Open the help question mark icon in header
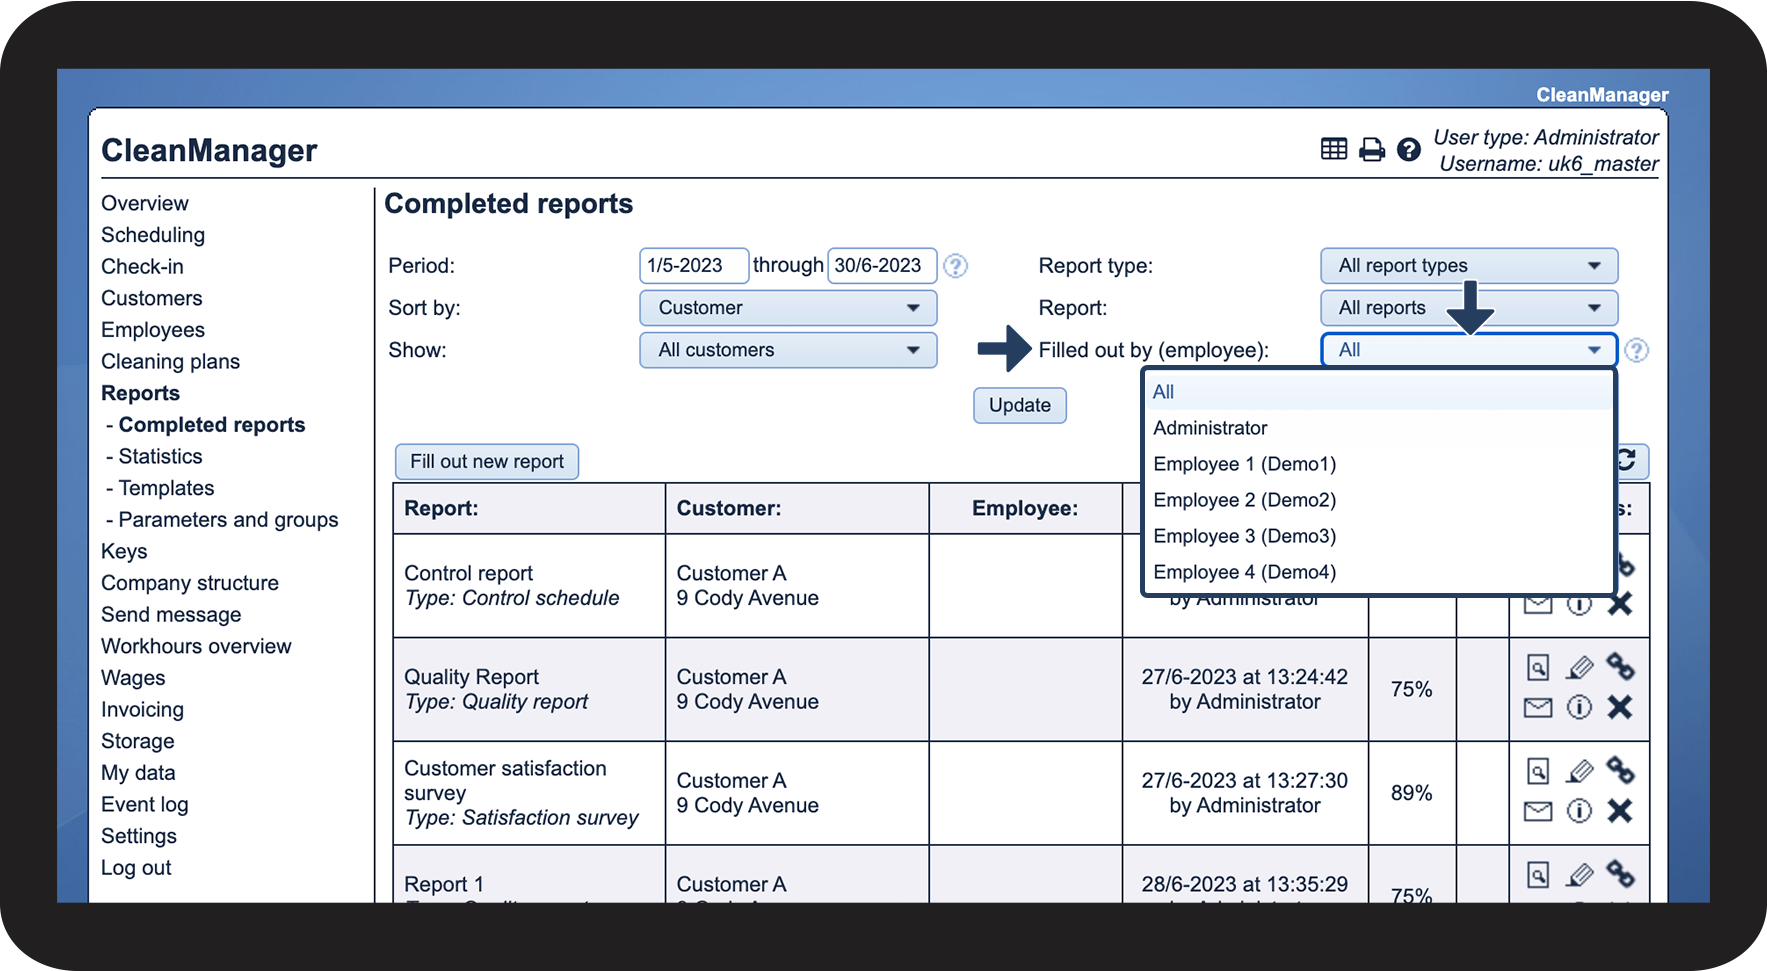1767x971 pixels. coord(1408,150)
